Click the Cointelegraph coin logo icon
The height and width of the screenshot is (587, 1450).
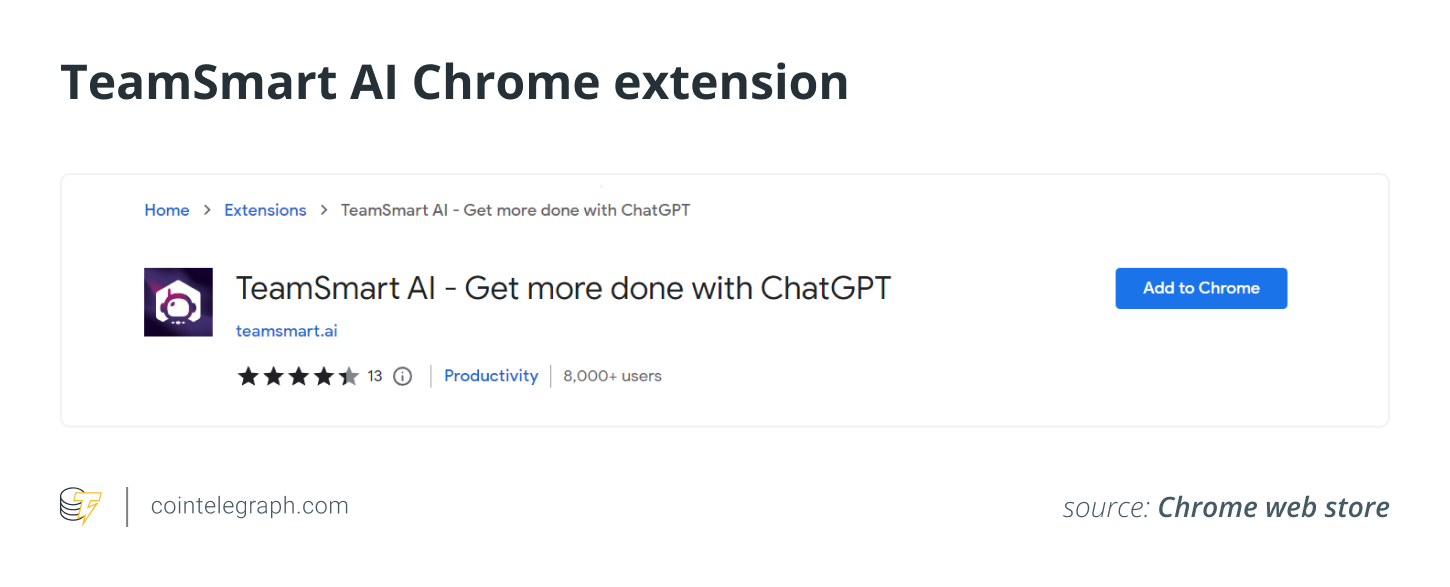[x=80, y=507]
